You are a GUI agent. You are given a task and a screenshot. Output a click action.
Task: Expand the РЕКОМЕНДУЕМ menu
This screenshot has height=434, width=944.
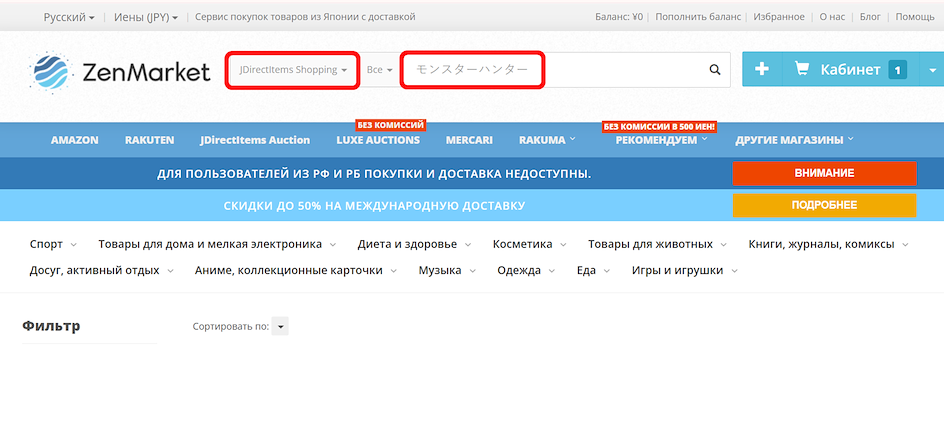tap(661, 140)
